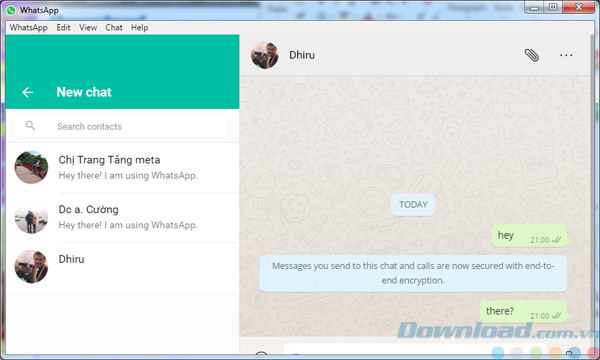Click Dc a. Cường's profile picture
Image resolution: width=600 pixels, height=360 pixels.
tap(31, 217)
